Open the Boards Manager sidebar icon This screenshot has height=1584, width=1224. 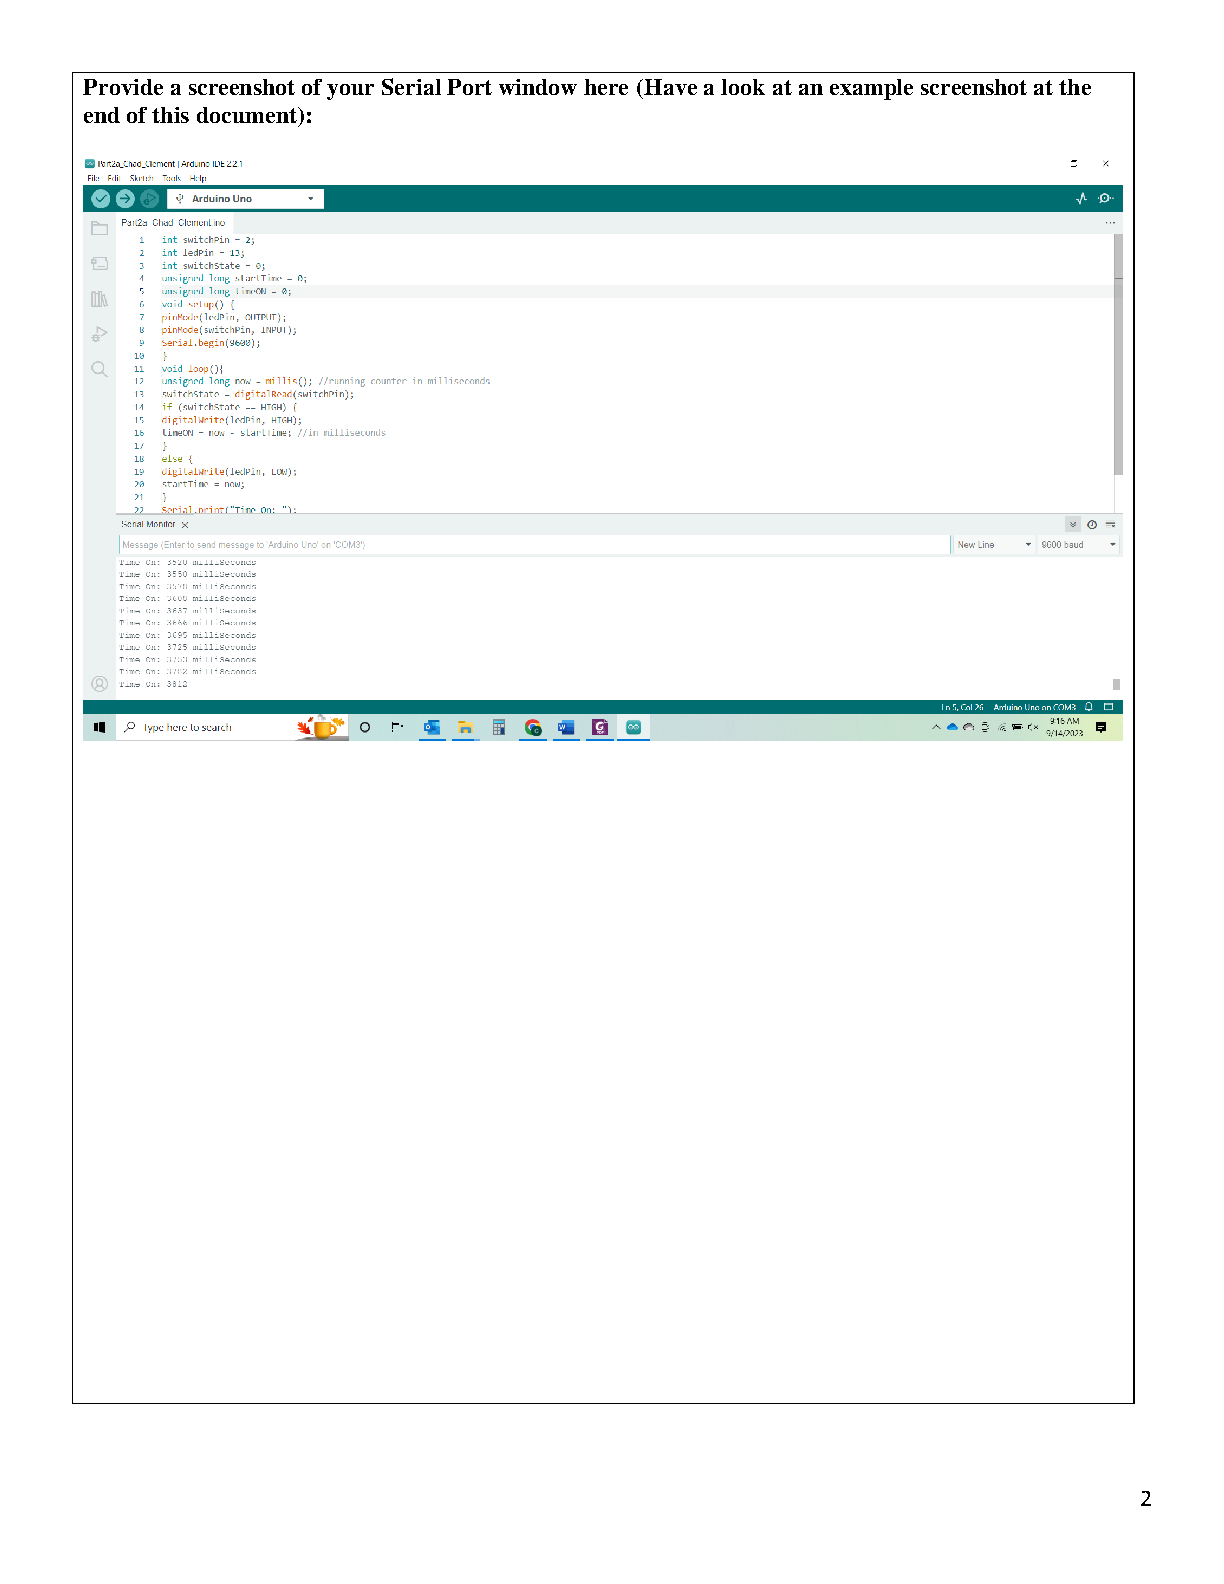(x=99, y=264)
